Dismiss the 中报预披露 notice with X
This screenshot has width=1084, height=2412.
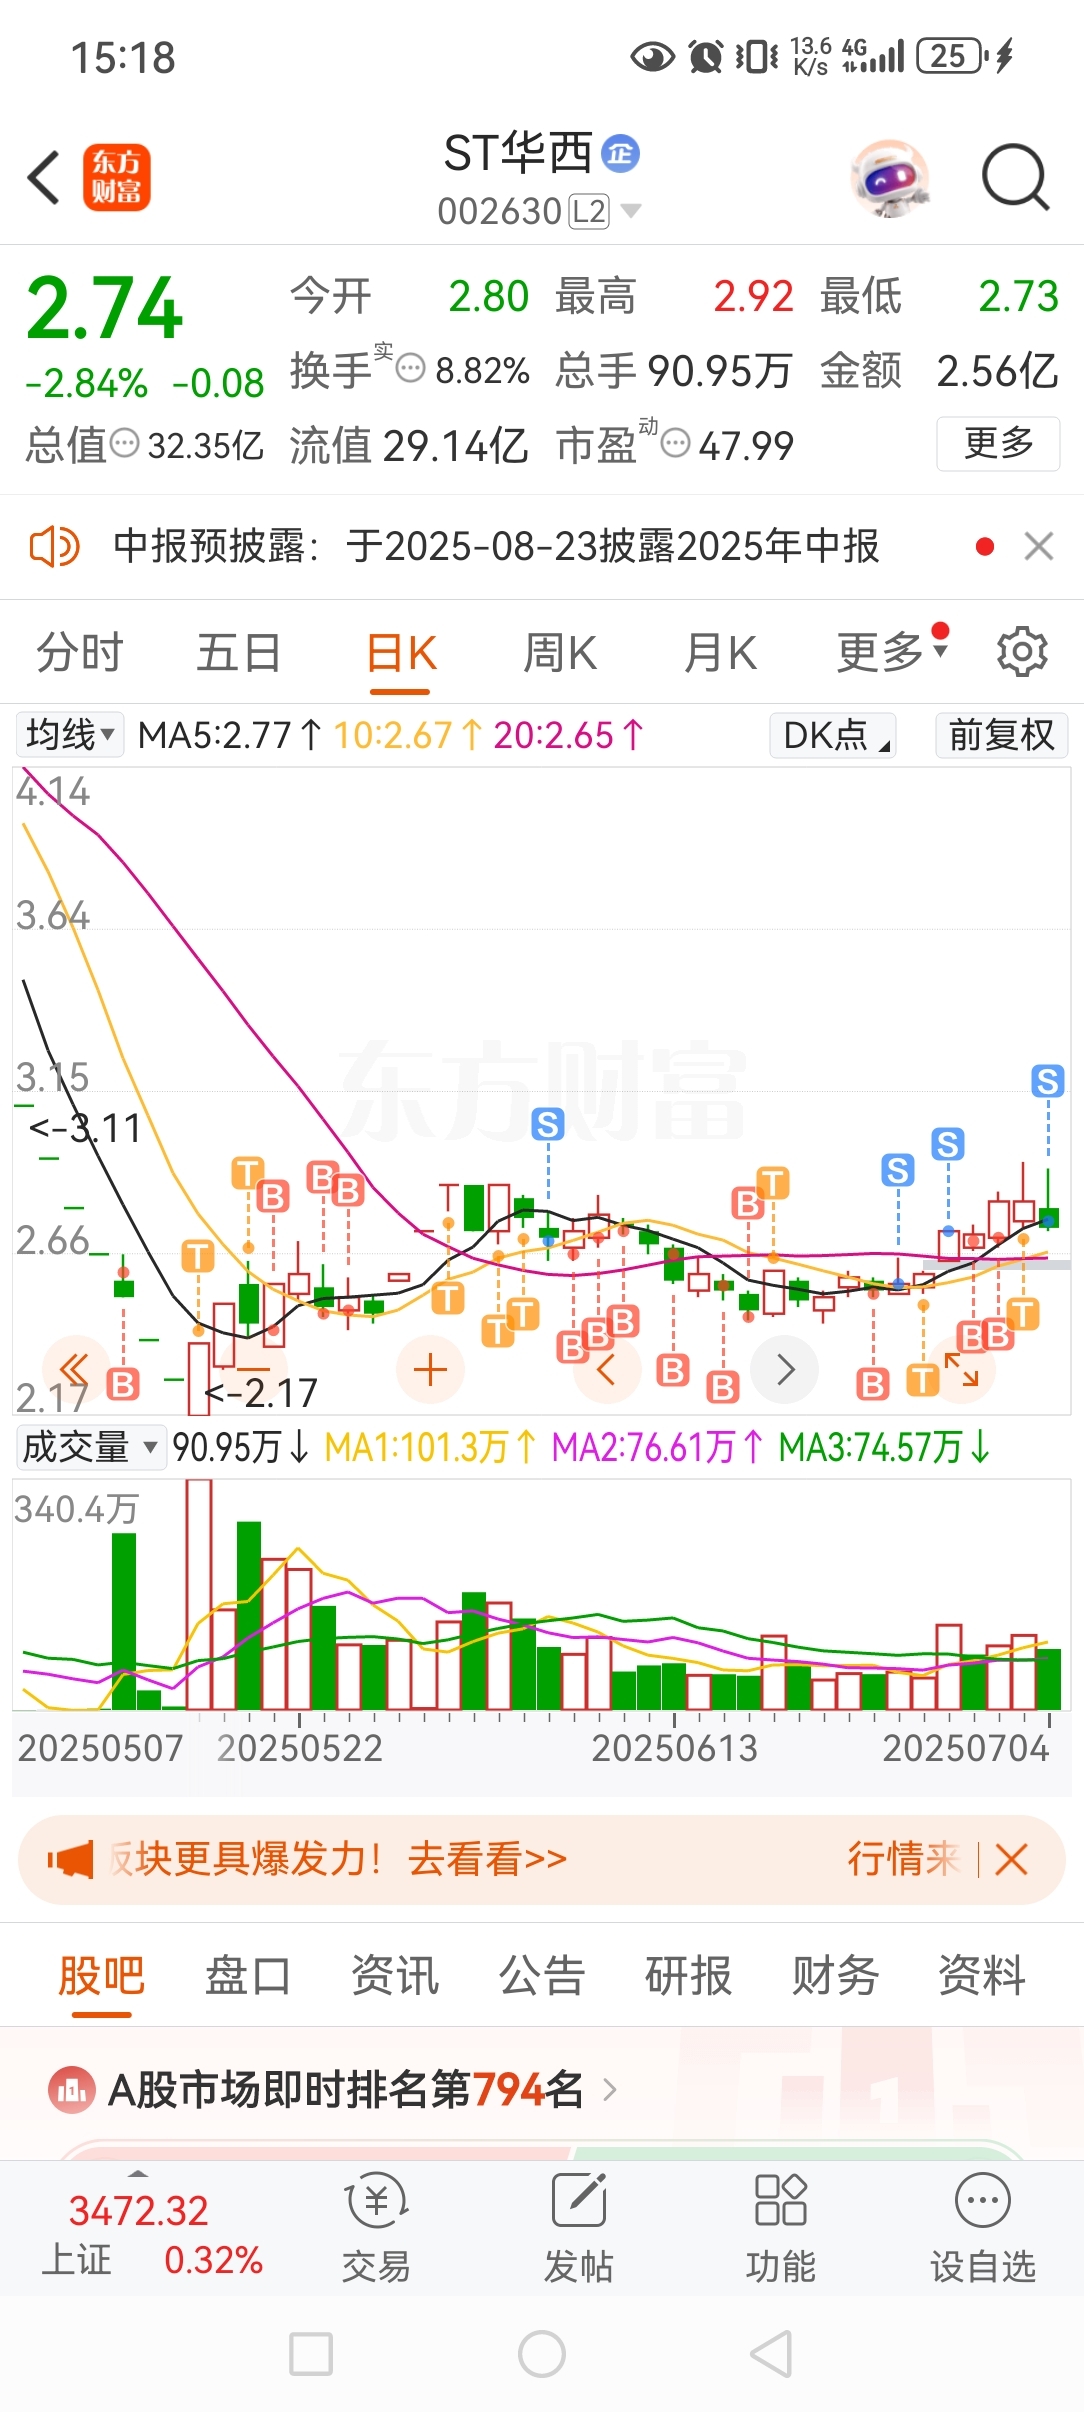pyautogui.click(x=1039, y=547)
